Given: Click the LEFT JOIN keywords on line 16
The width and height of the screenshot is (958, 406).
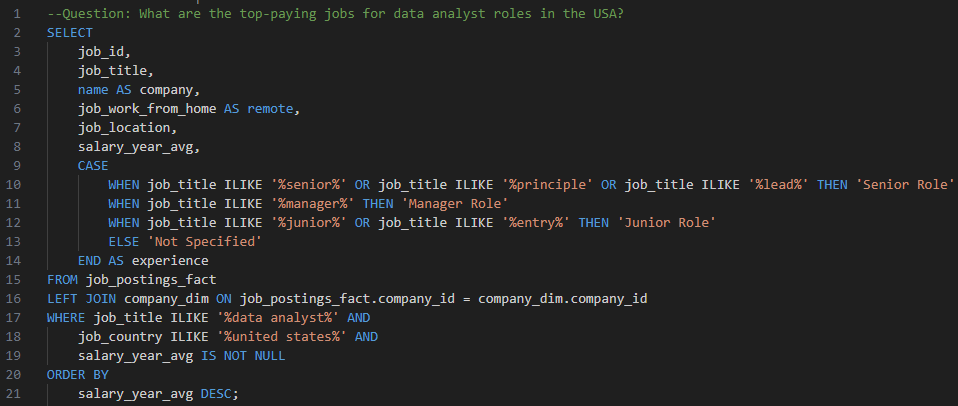Looking at the screenshot, I should 81,298.
